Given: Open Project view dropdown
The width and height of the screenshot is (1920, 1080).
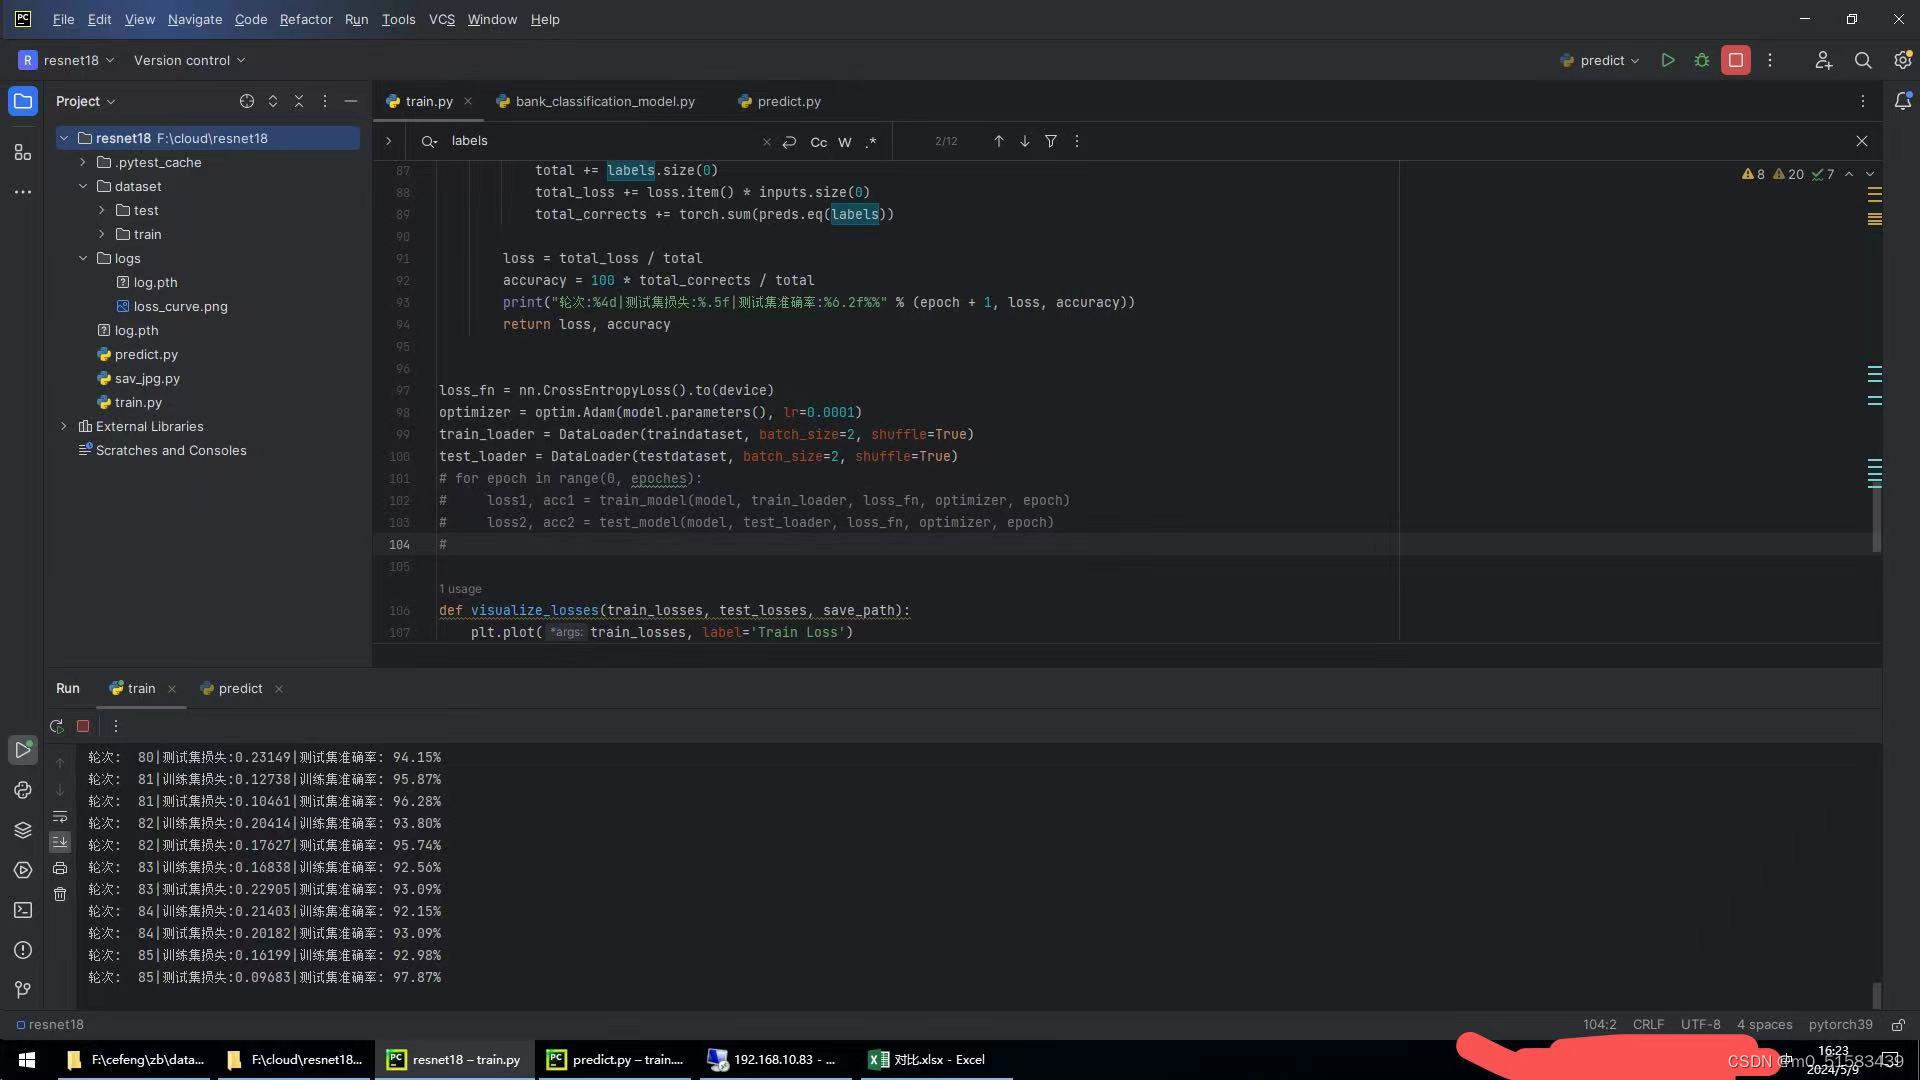Looking at the screenshot, I should [85, 101].
